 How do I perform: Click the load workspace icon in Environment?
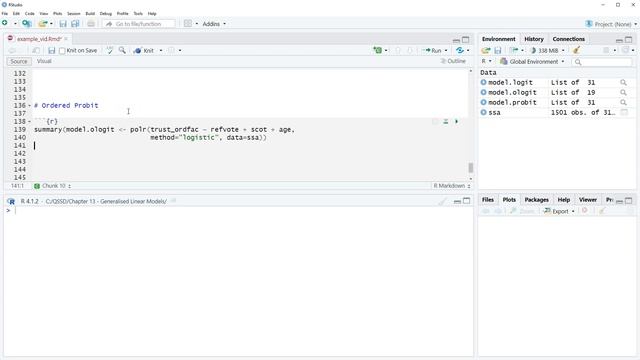(485, 50)
